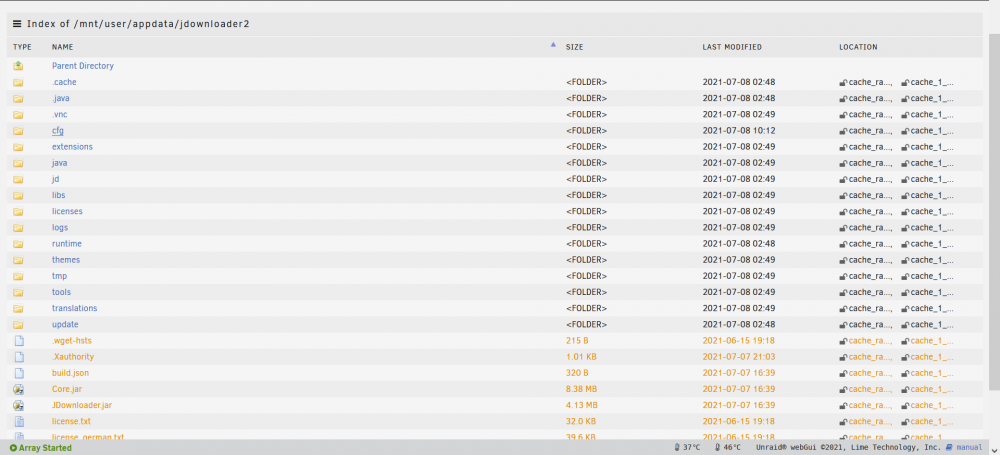The width and height of the screenshot is (1000, 455).
Task: Open the runtime folder link
Action: (67, 244)
